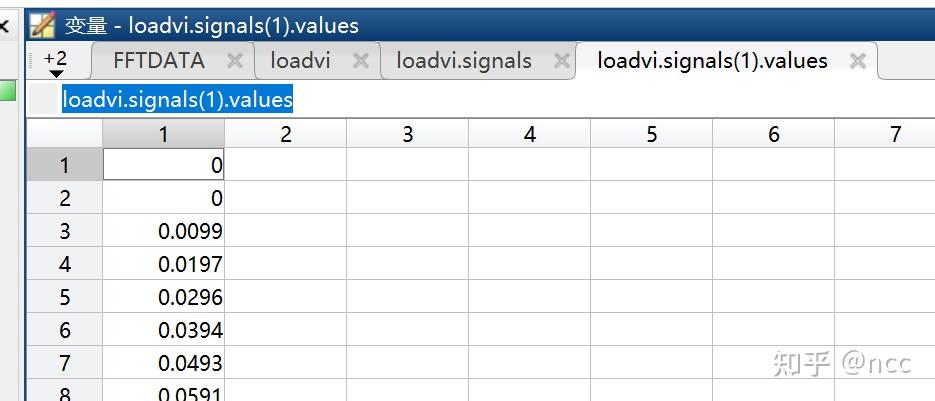Select column header 4
The image size is (935, 401).
[529, 134]
